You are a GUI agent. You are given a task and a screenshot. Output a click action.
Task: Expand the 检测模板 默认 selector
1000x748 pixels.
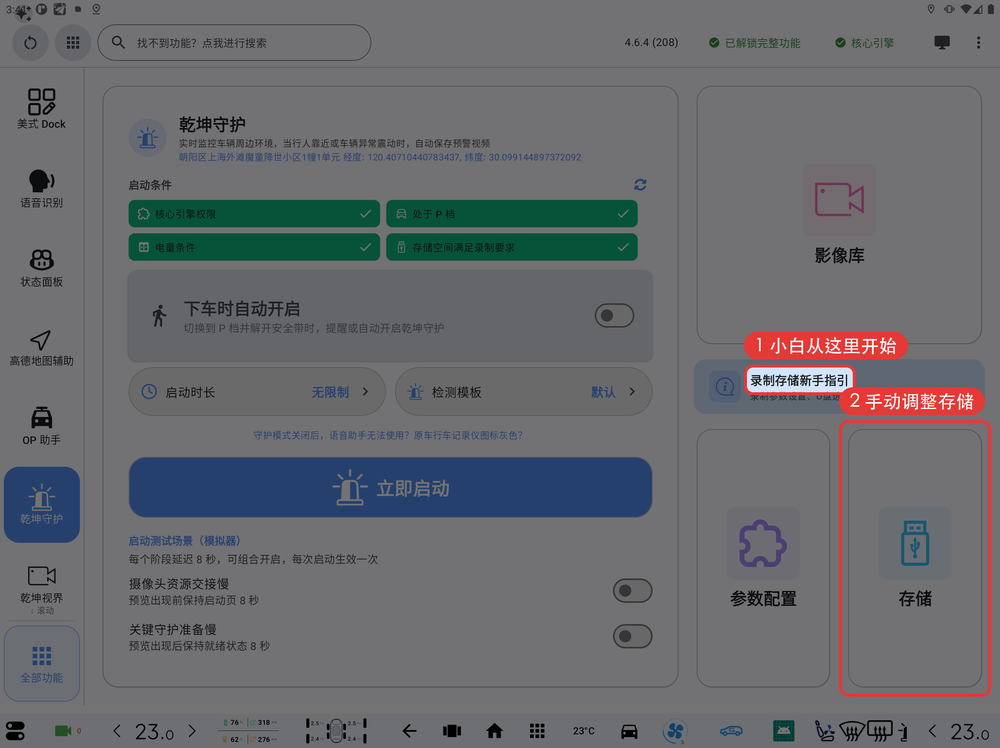(x=524, y=392)
